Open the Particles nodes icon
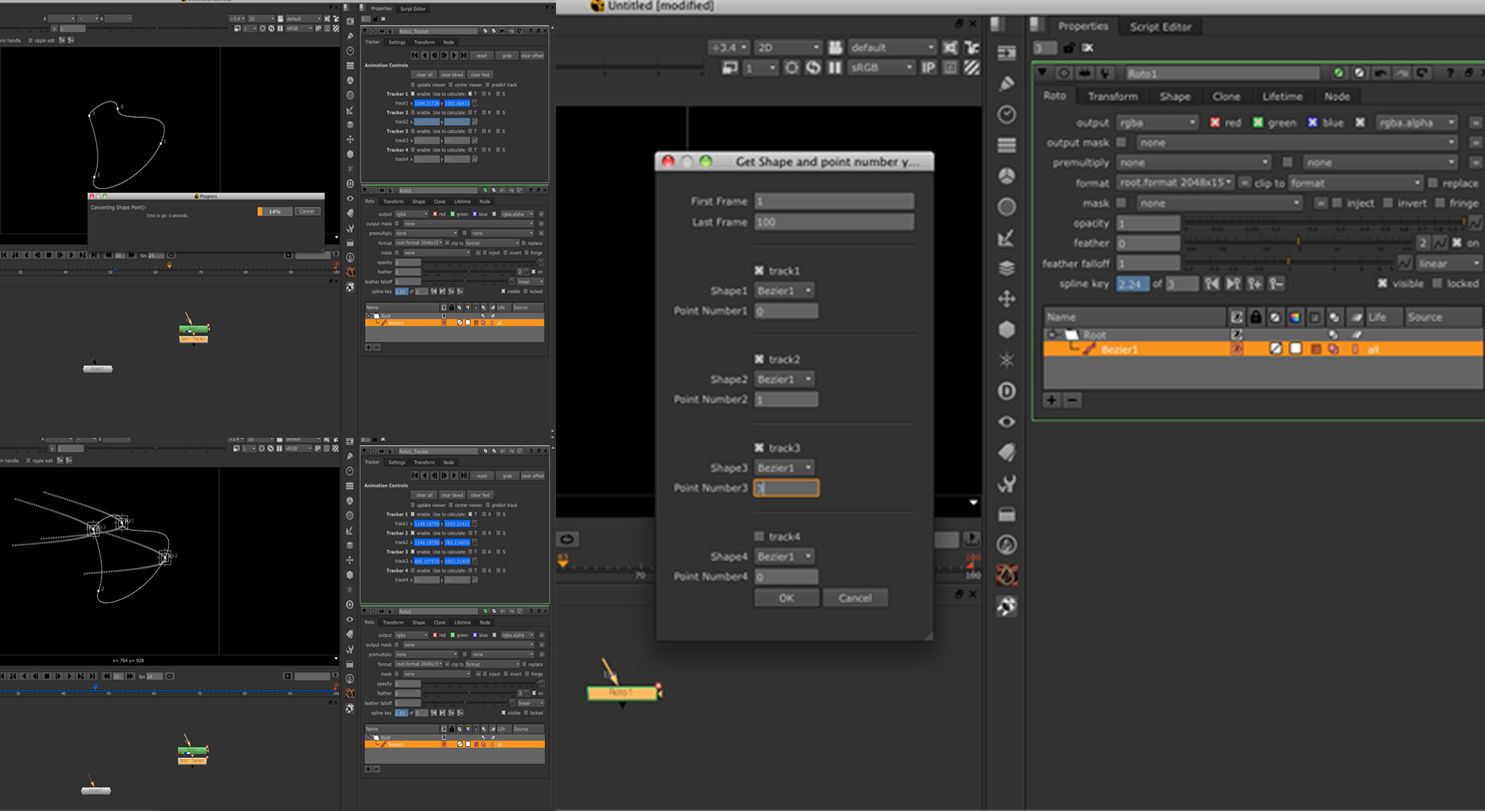Viewport: 1485px width, 811px height. (1007, 360)
